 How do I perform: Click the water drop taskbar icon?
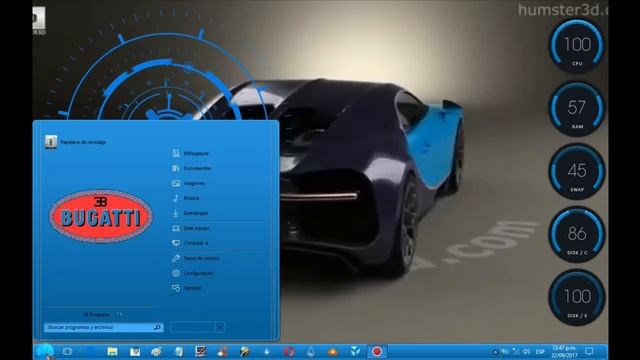point(311,351)
